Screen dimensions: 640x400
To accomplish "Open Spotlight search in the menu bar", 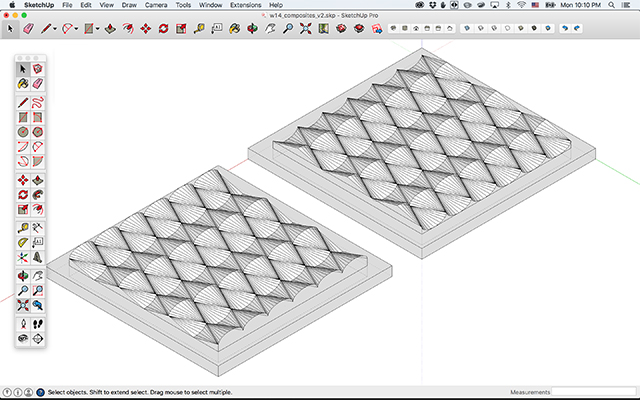I will (x=611, y=5).
